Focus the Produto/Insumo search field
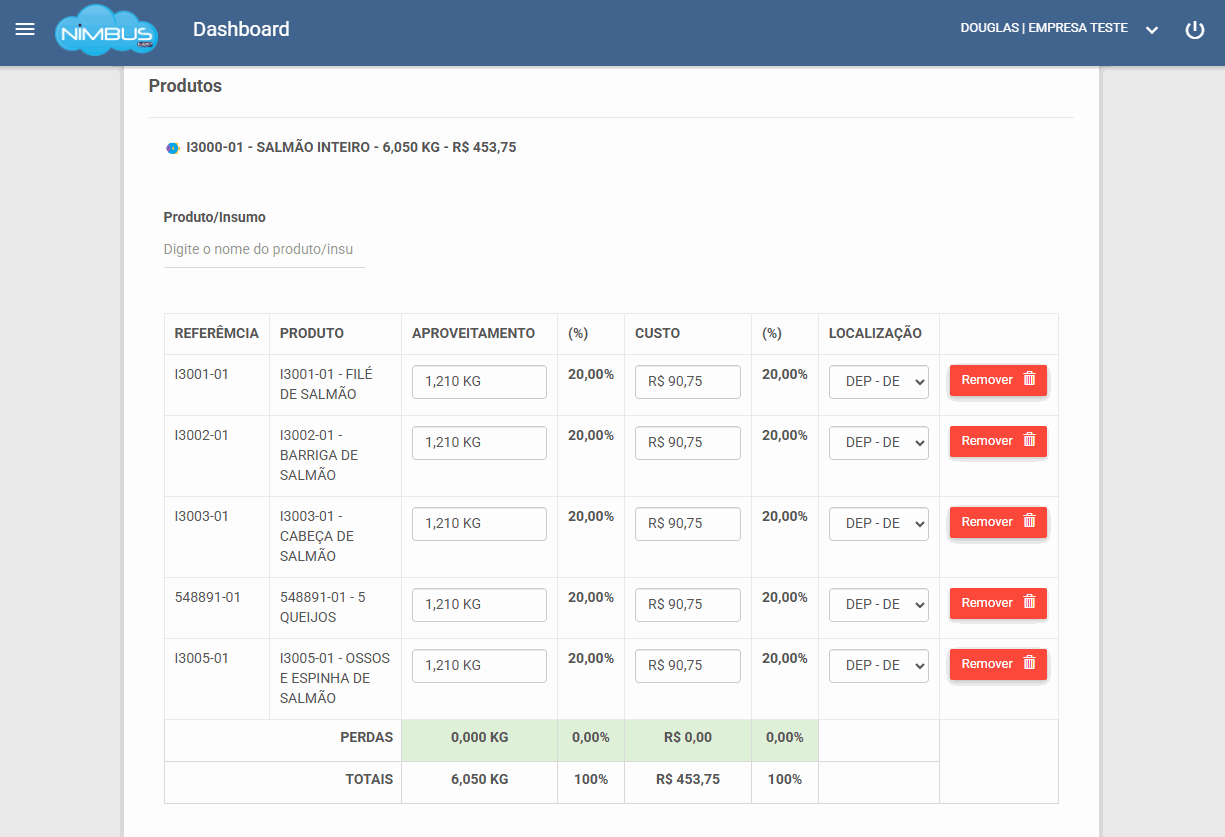Image resolution: width=1225 pixels, height=837 pixels. 264,249
